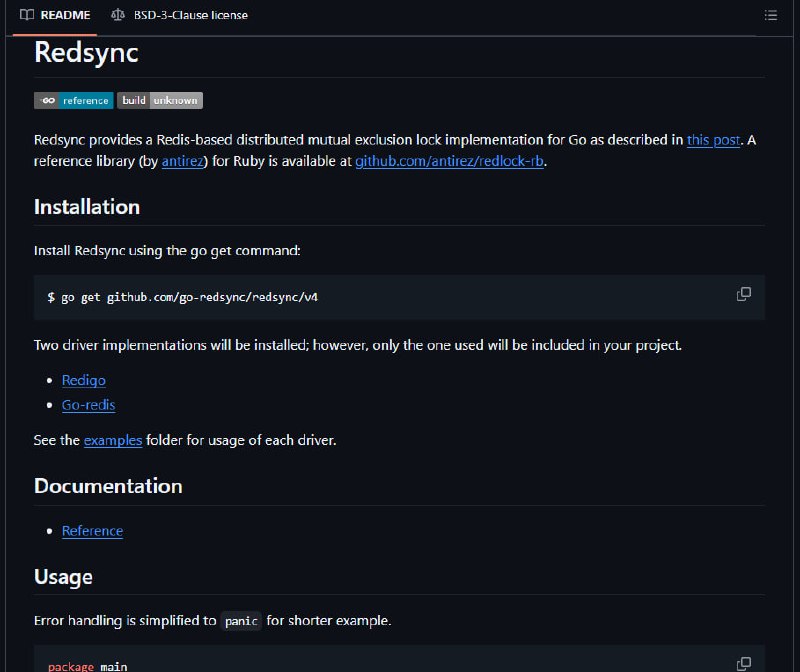Click the Usage heading
The height and width of the screenshot is (672, 800).
point(63,577)
